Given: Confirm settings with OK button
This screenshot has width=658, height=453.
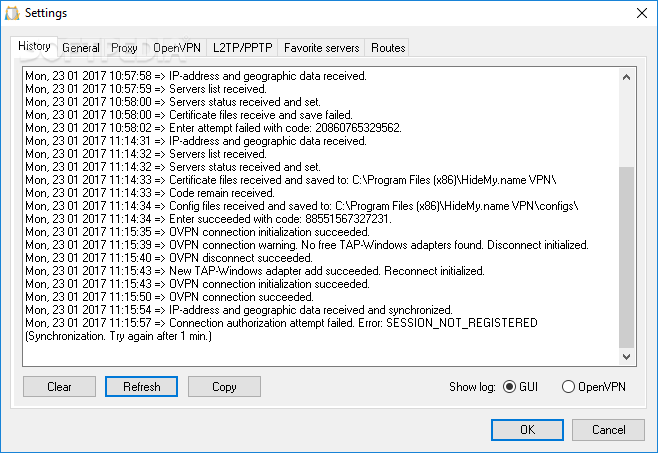Looking at the screenshot, I should coord(527,430).
